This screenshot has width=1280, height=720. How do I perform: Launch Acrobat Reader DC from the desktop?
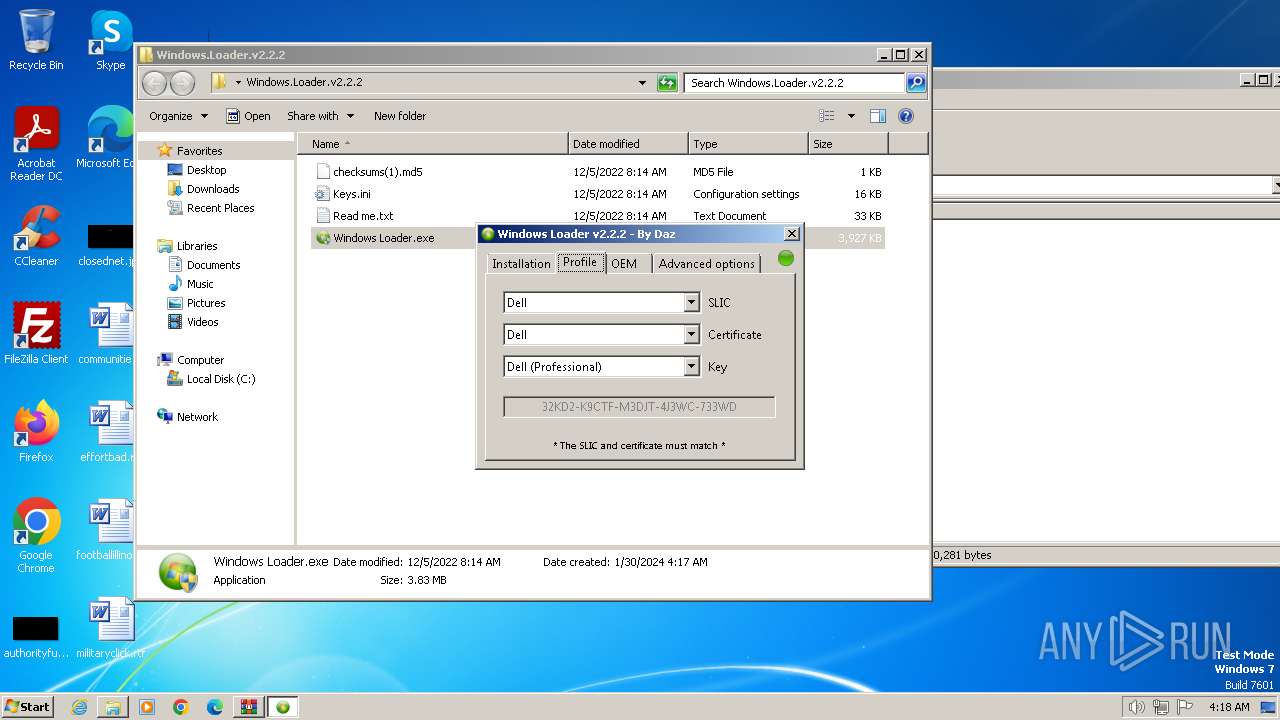(36, 145)
